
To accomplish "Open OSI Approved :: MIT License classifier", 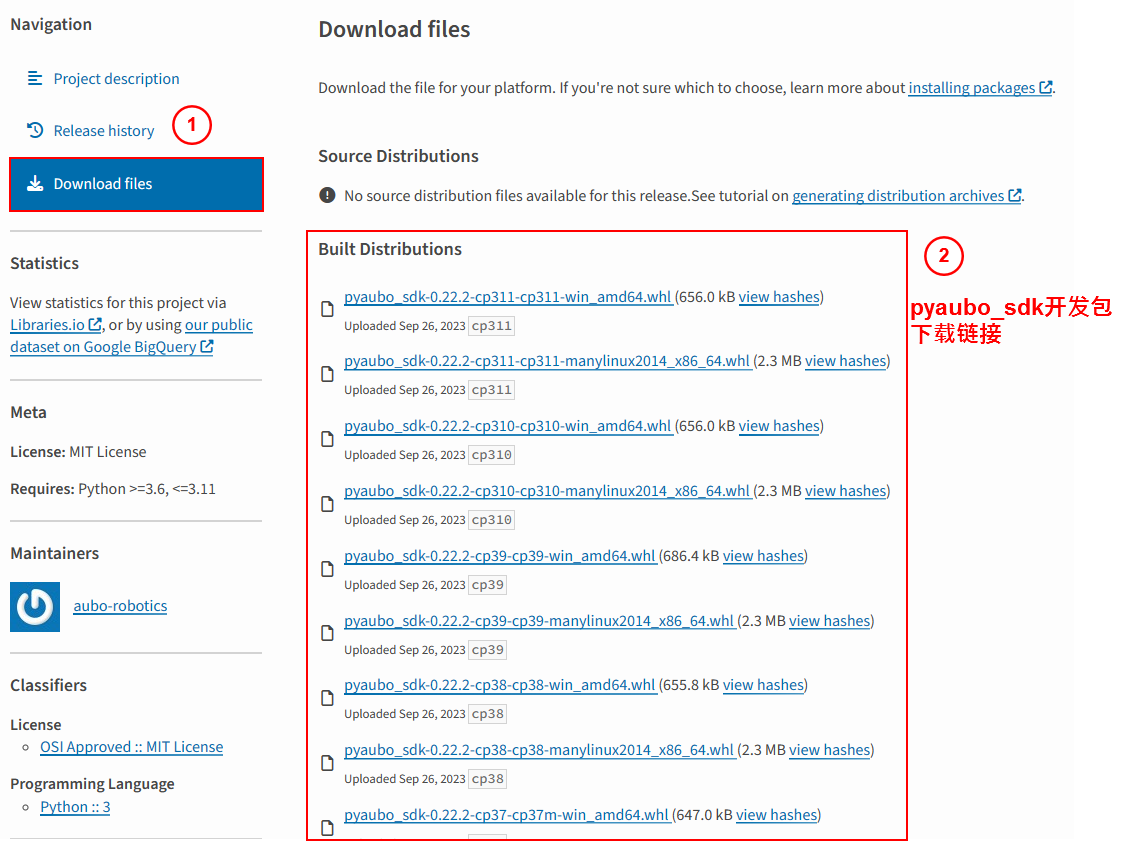I will click(x=131, y=747).
